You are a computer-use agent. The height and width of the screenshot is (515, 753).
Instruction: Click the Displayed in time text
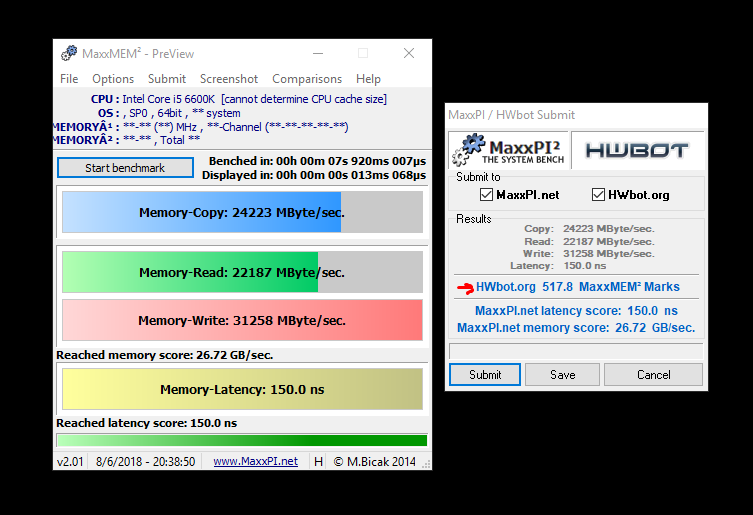click(x=314, y=175)
